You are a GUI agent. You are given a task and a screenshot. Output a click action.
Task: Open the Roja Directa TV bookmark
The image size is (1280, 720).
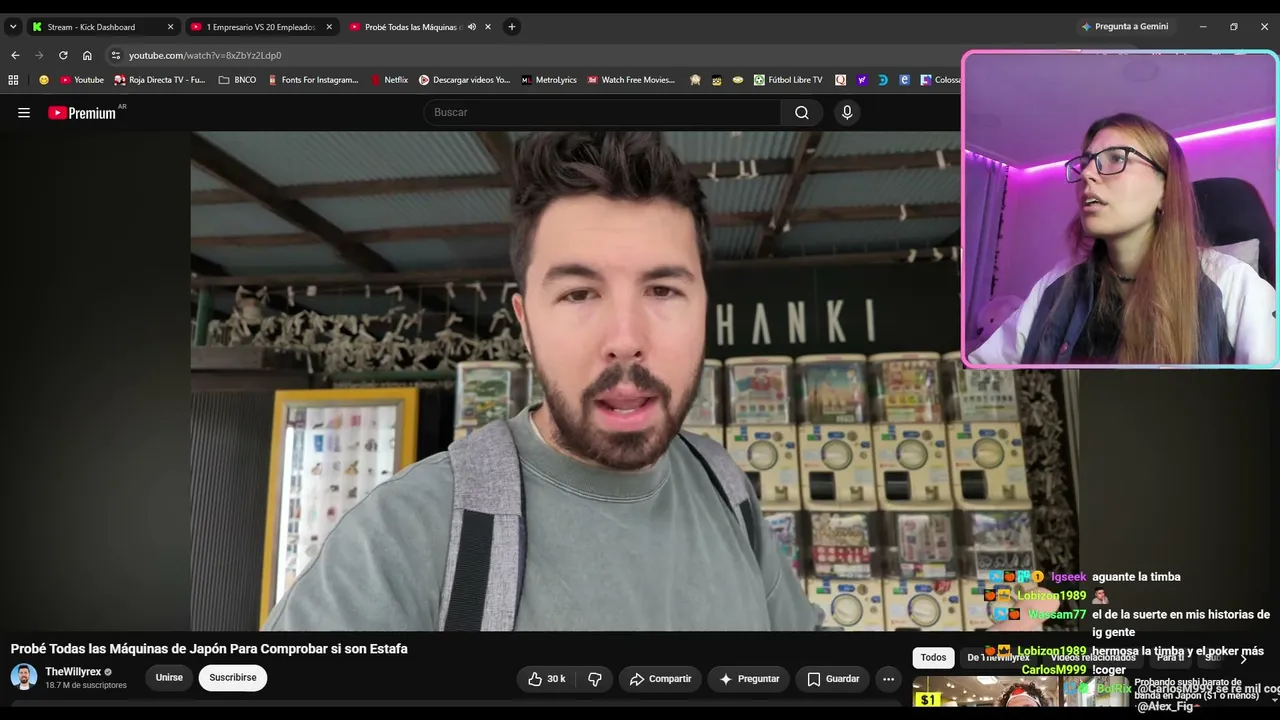[x=160, y=80]
